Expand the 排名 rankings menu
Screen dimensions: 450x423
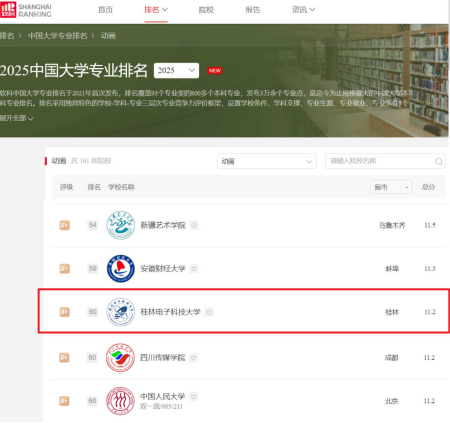156,10
